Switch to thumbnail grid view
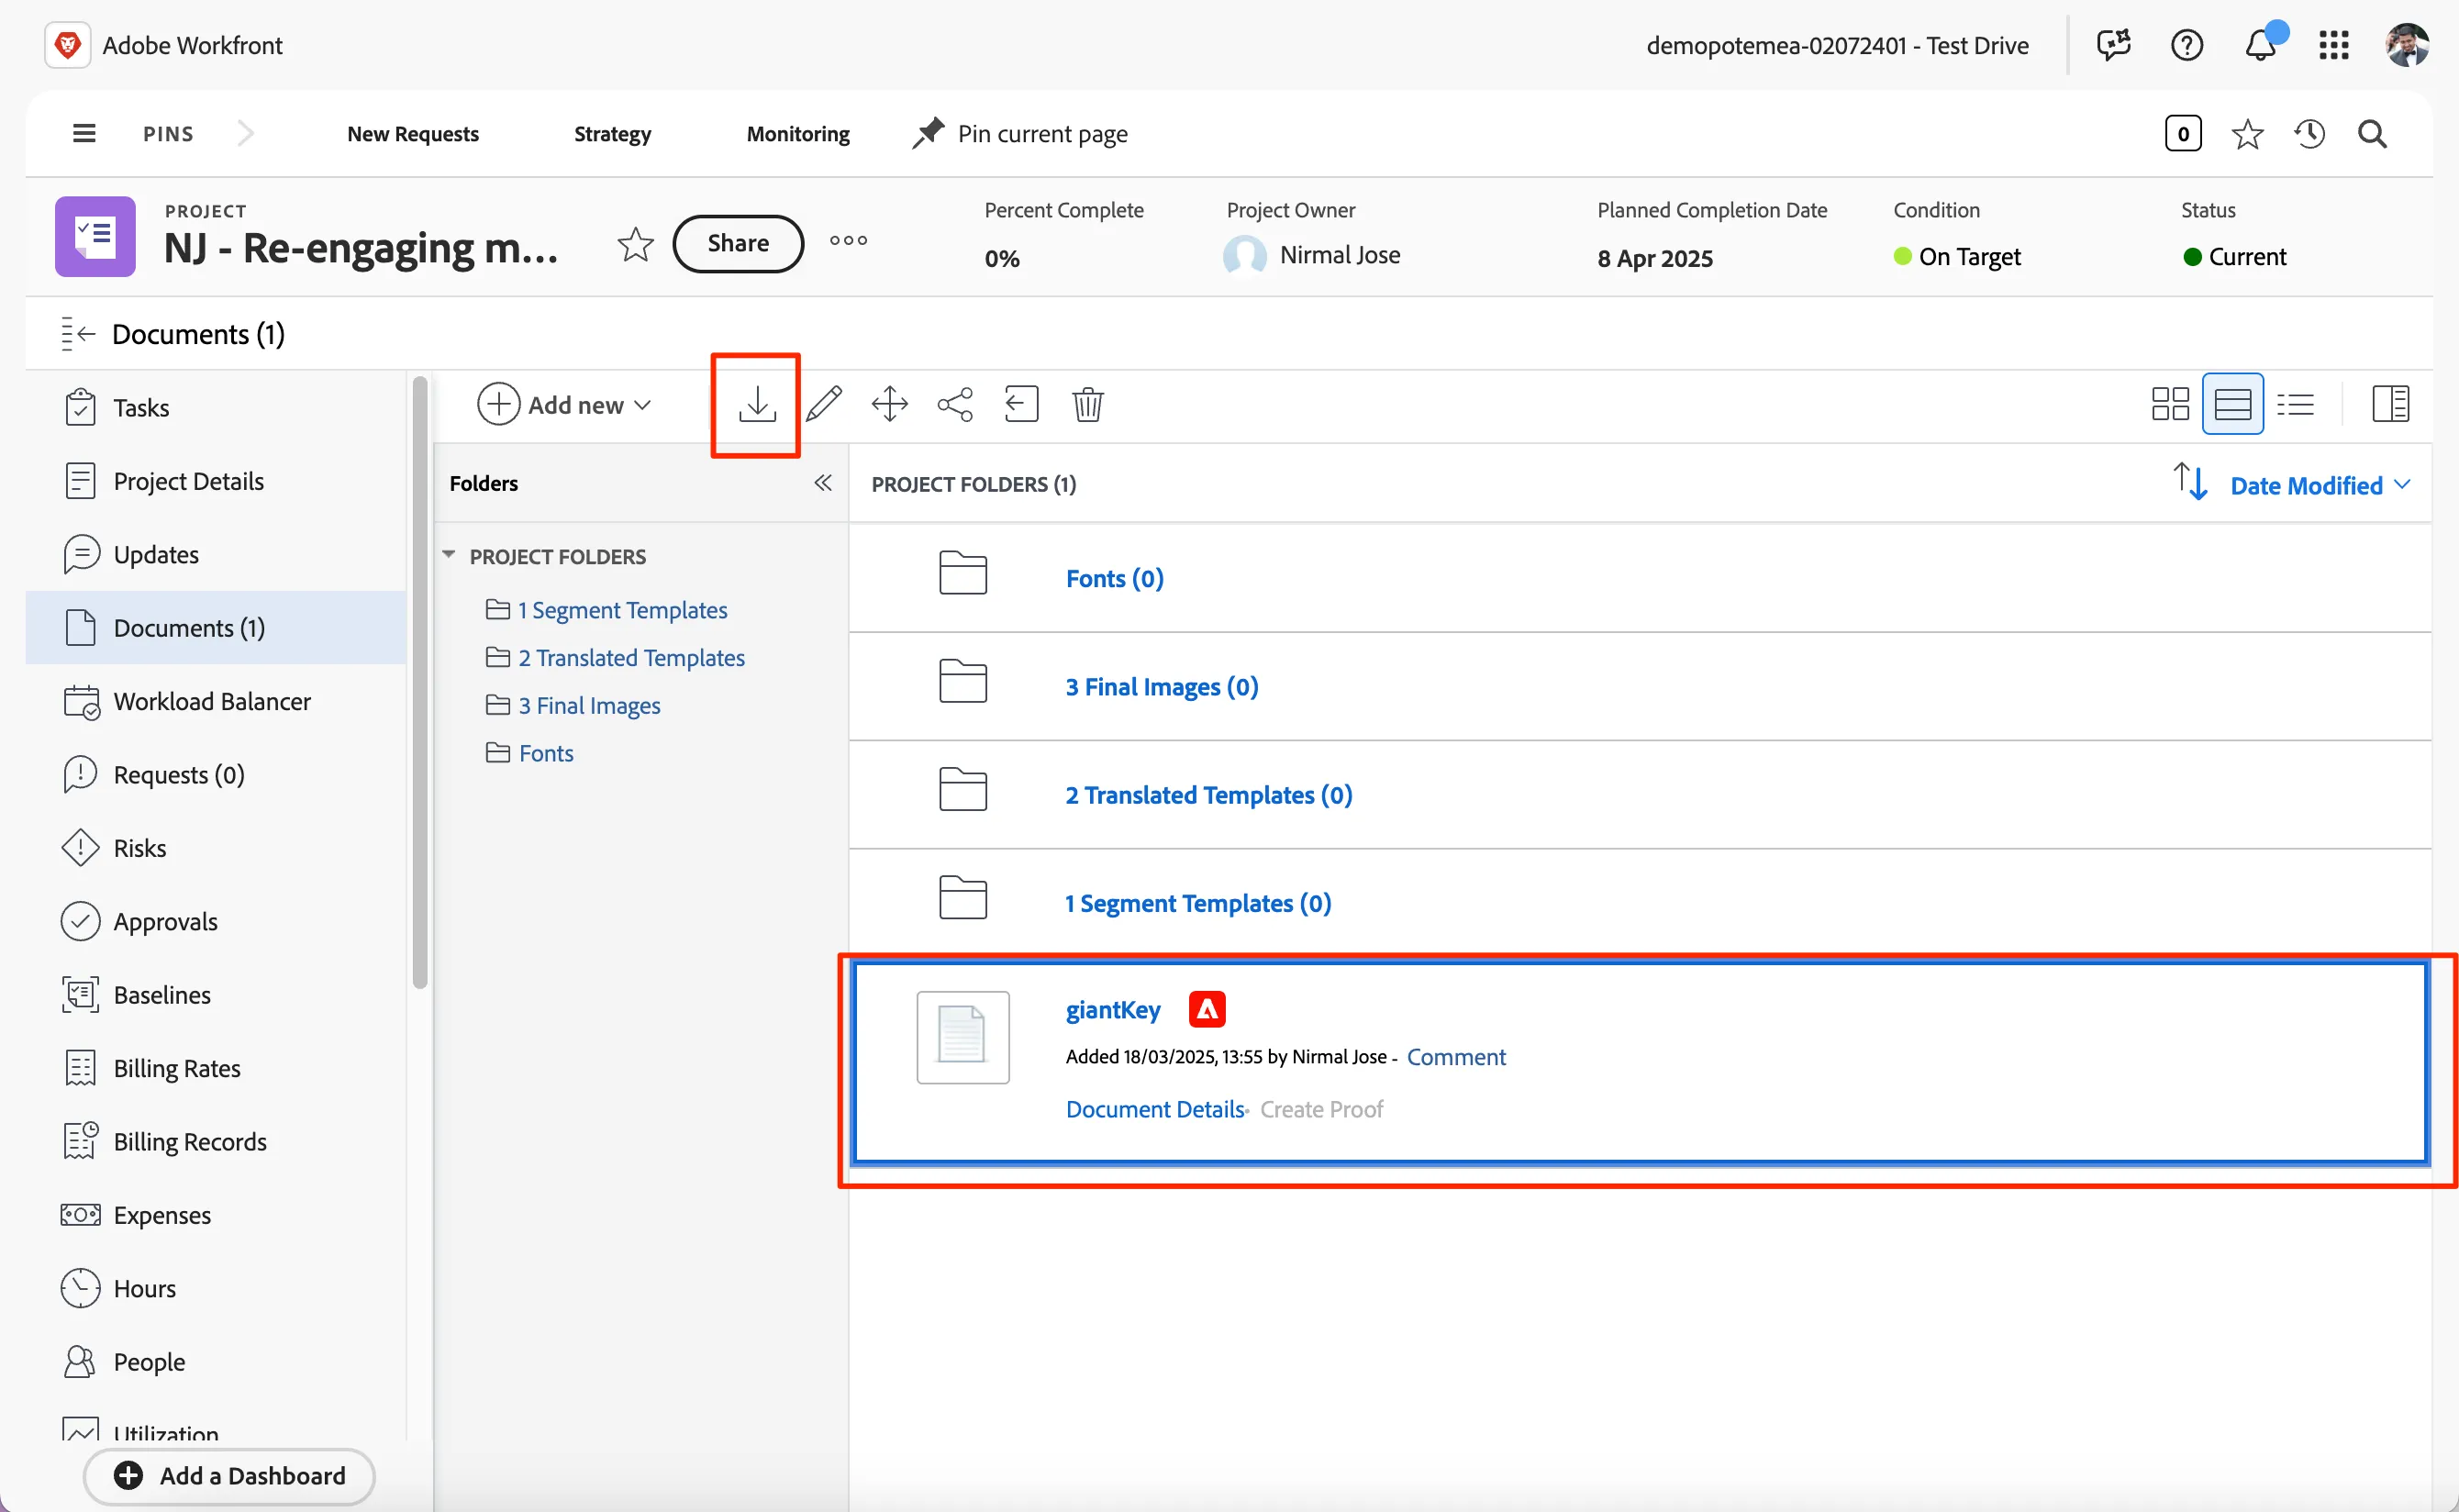Image resolution: width=2459 pixels, height=1512 pixels. [x=2170, y=404]
